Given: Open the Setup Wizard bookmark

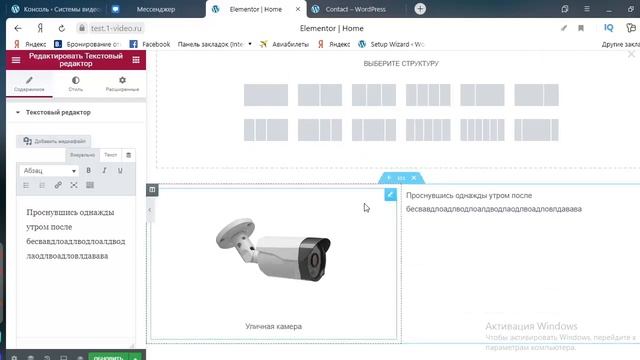Looking at the screenshot, I should tap(391, 44).
